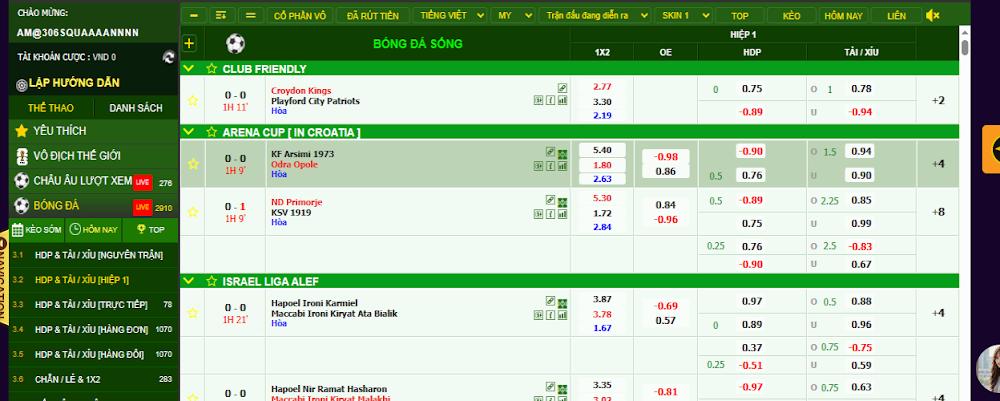Select 1X2 odds 2.77 for Croydon Kings

pos(602,87)
